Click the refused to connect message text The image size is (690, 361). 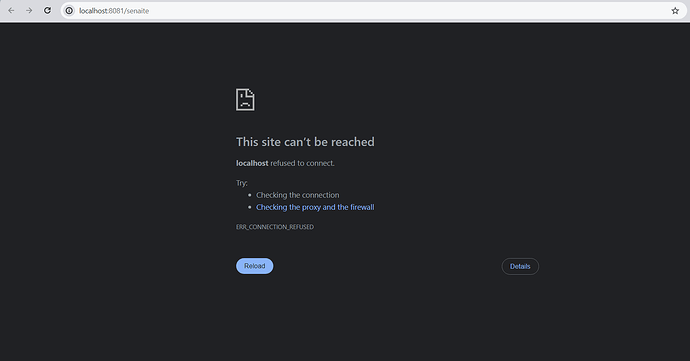pyautogui.click(x=302, y=163)
